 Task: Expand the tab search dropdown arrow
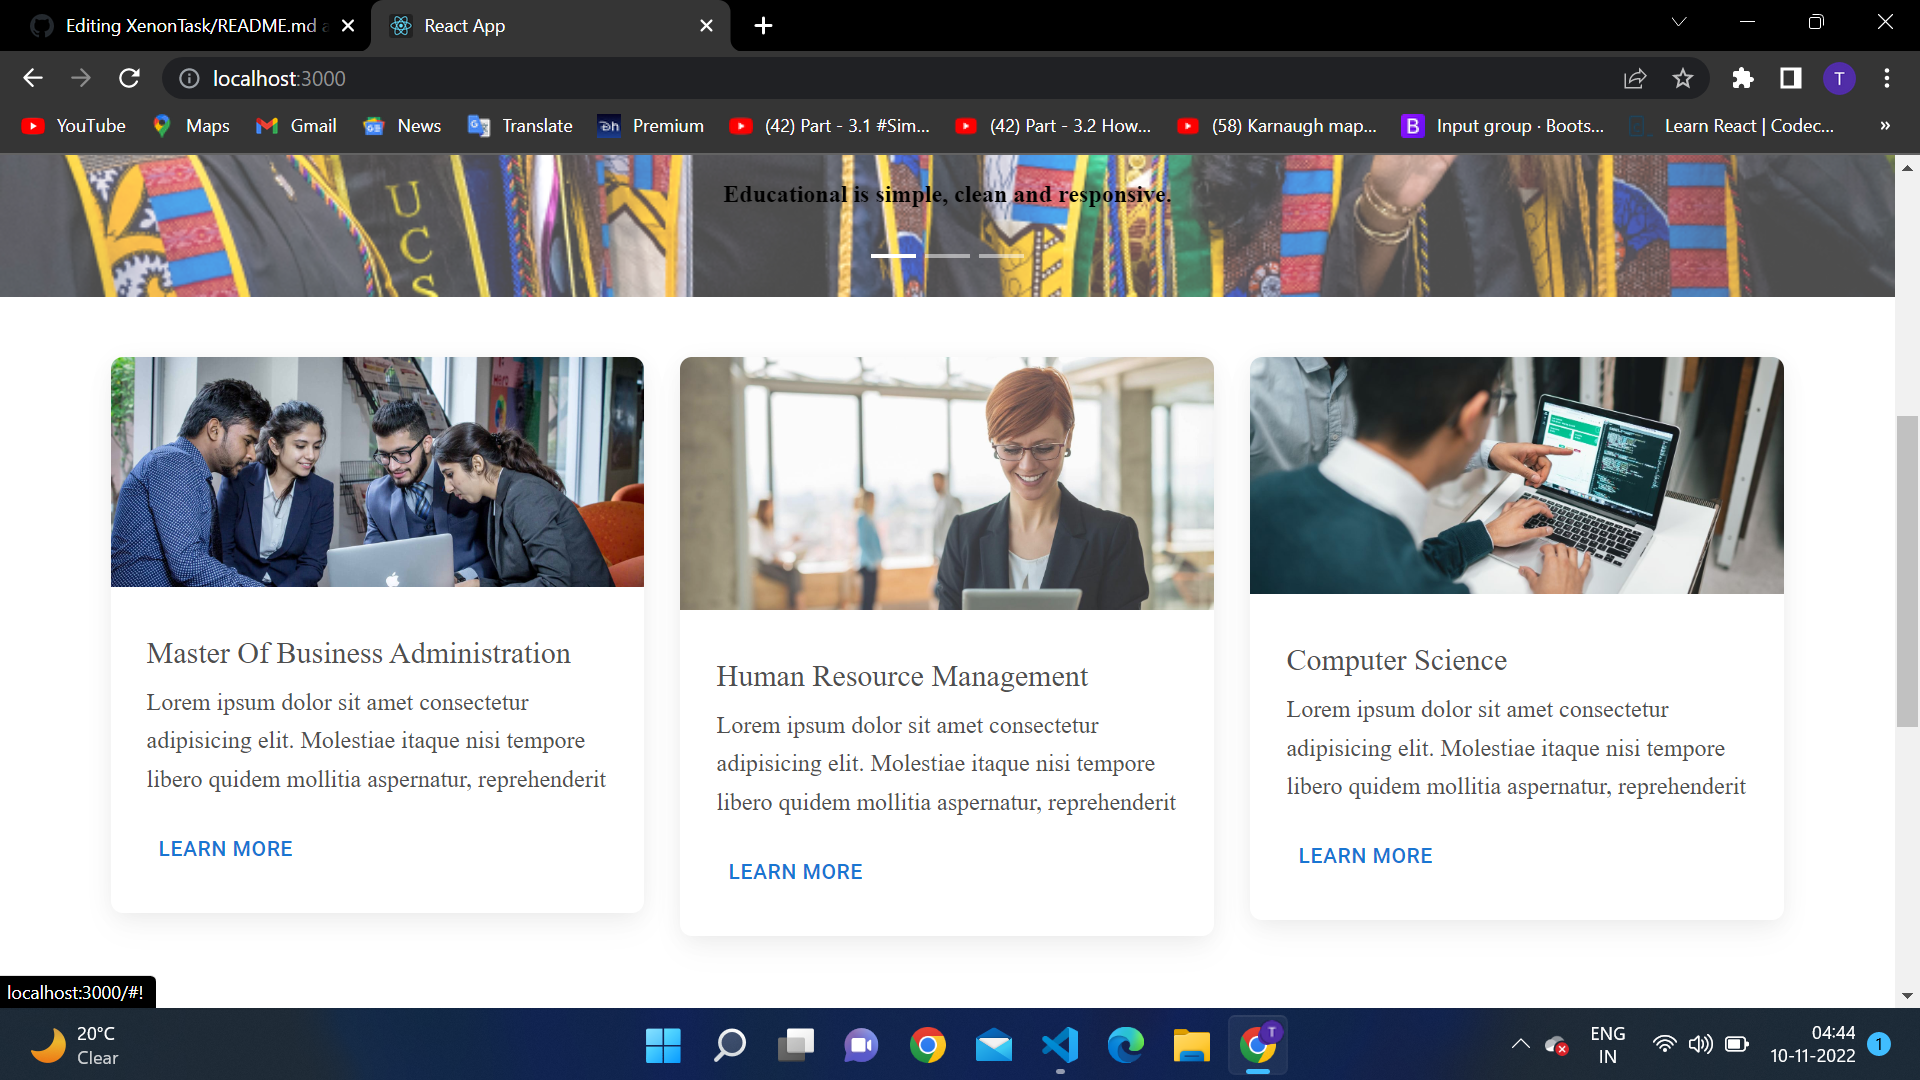[1679, 22]
